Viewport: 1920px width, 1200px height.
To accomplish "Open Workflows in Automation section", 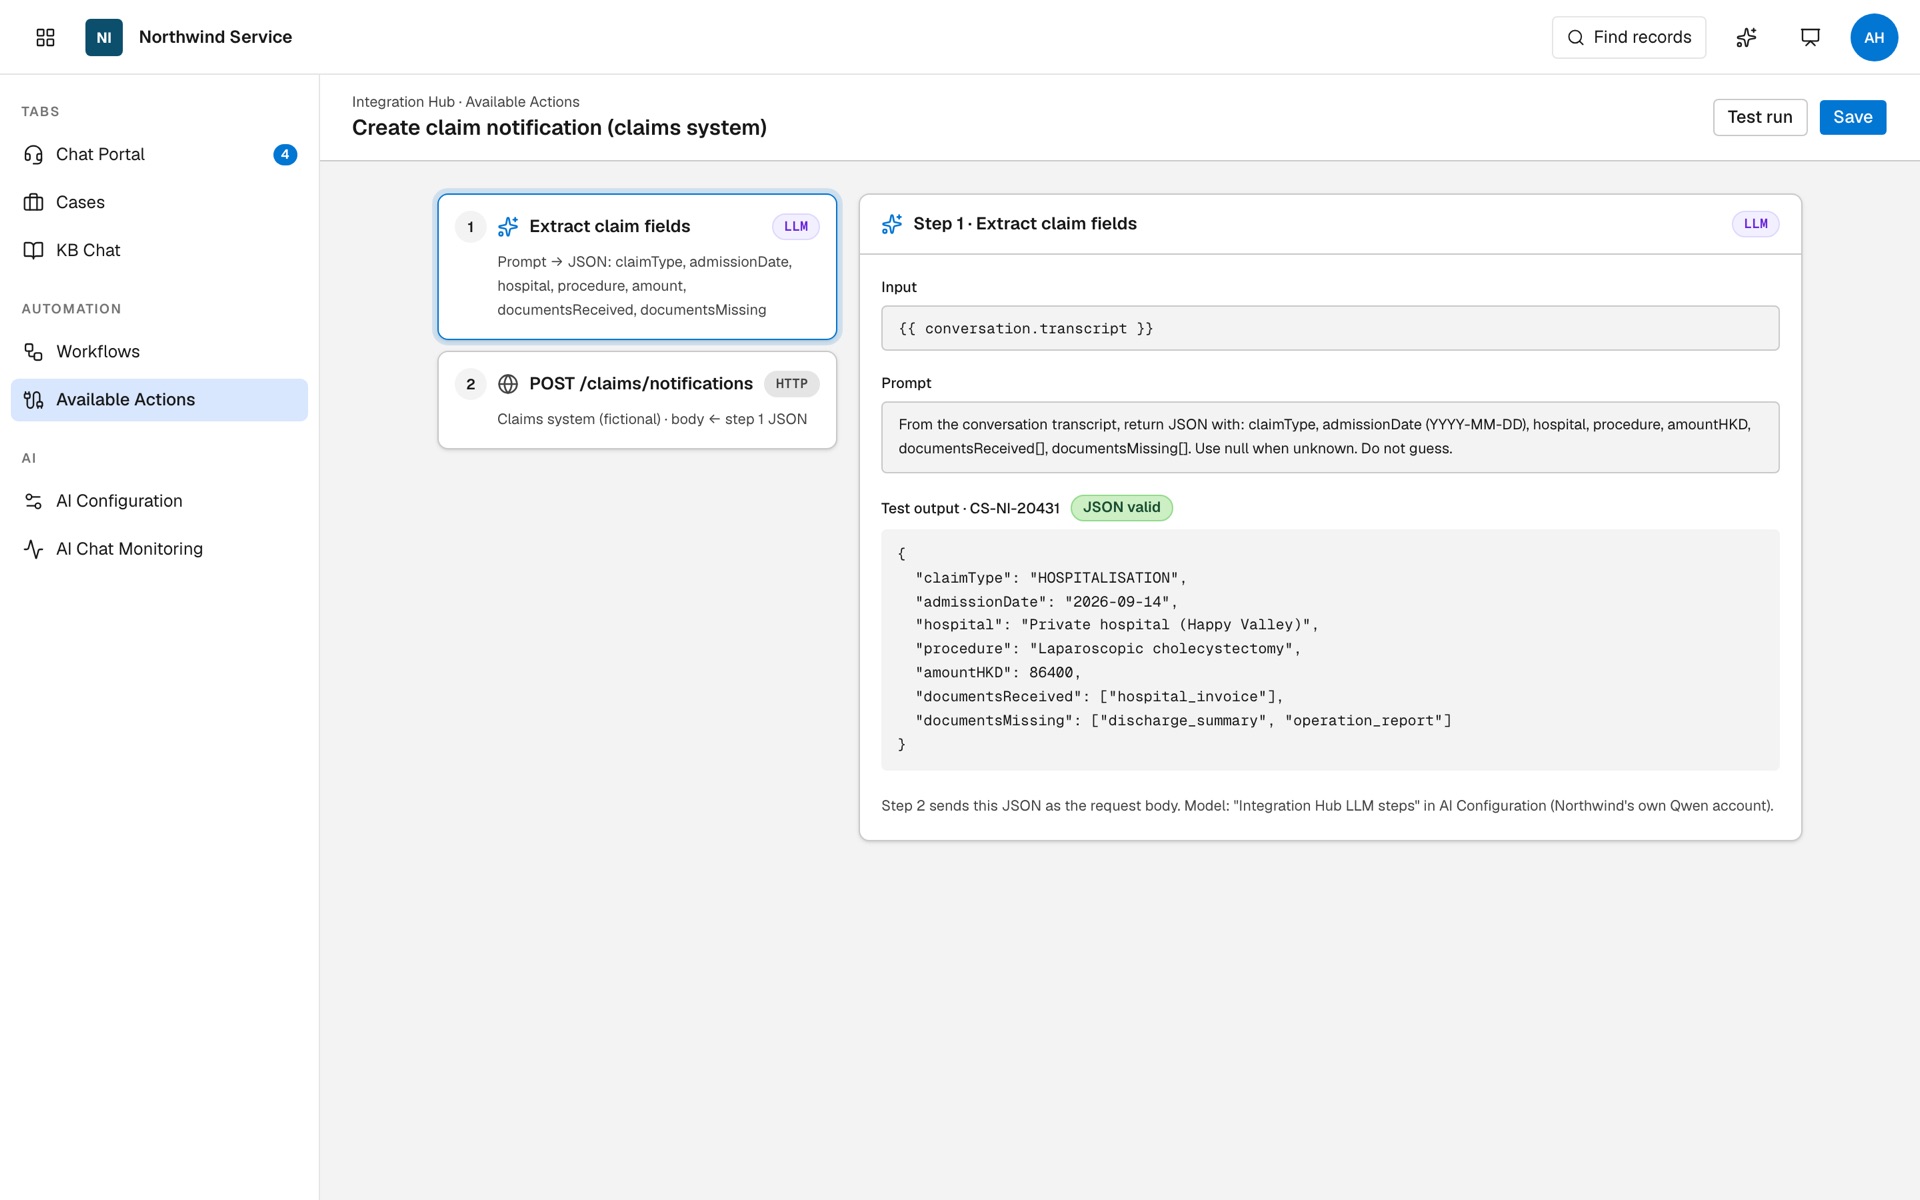I will (159, 352).
